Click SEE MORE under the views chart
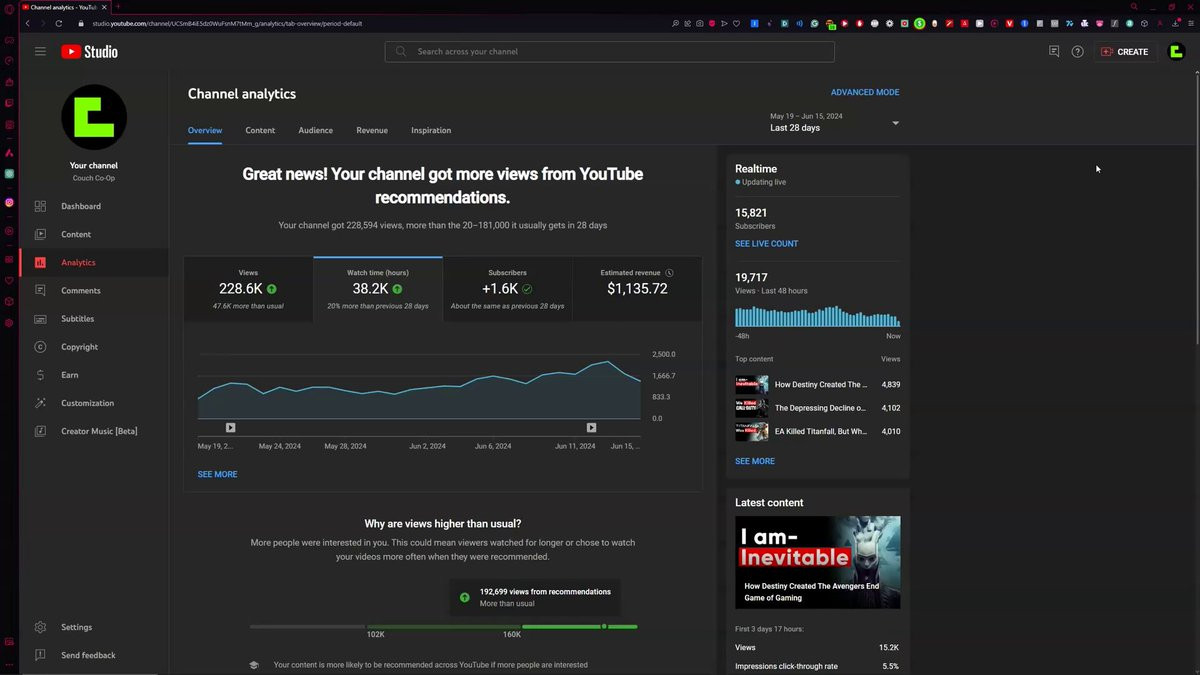The height and width of the screenshot is (675, 1200). coord(217,474)
